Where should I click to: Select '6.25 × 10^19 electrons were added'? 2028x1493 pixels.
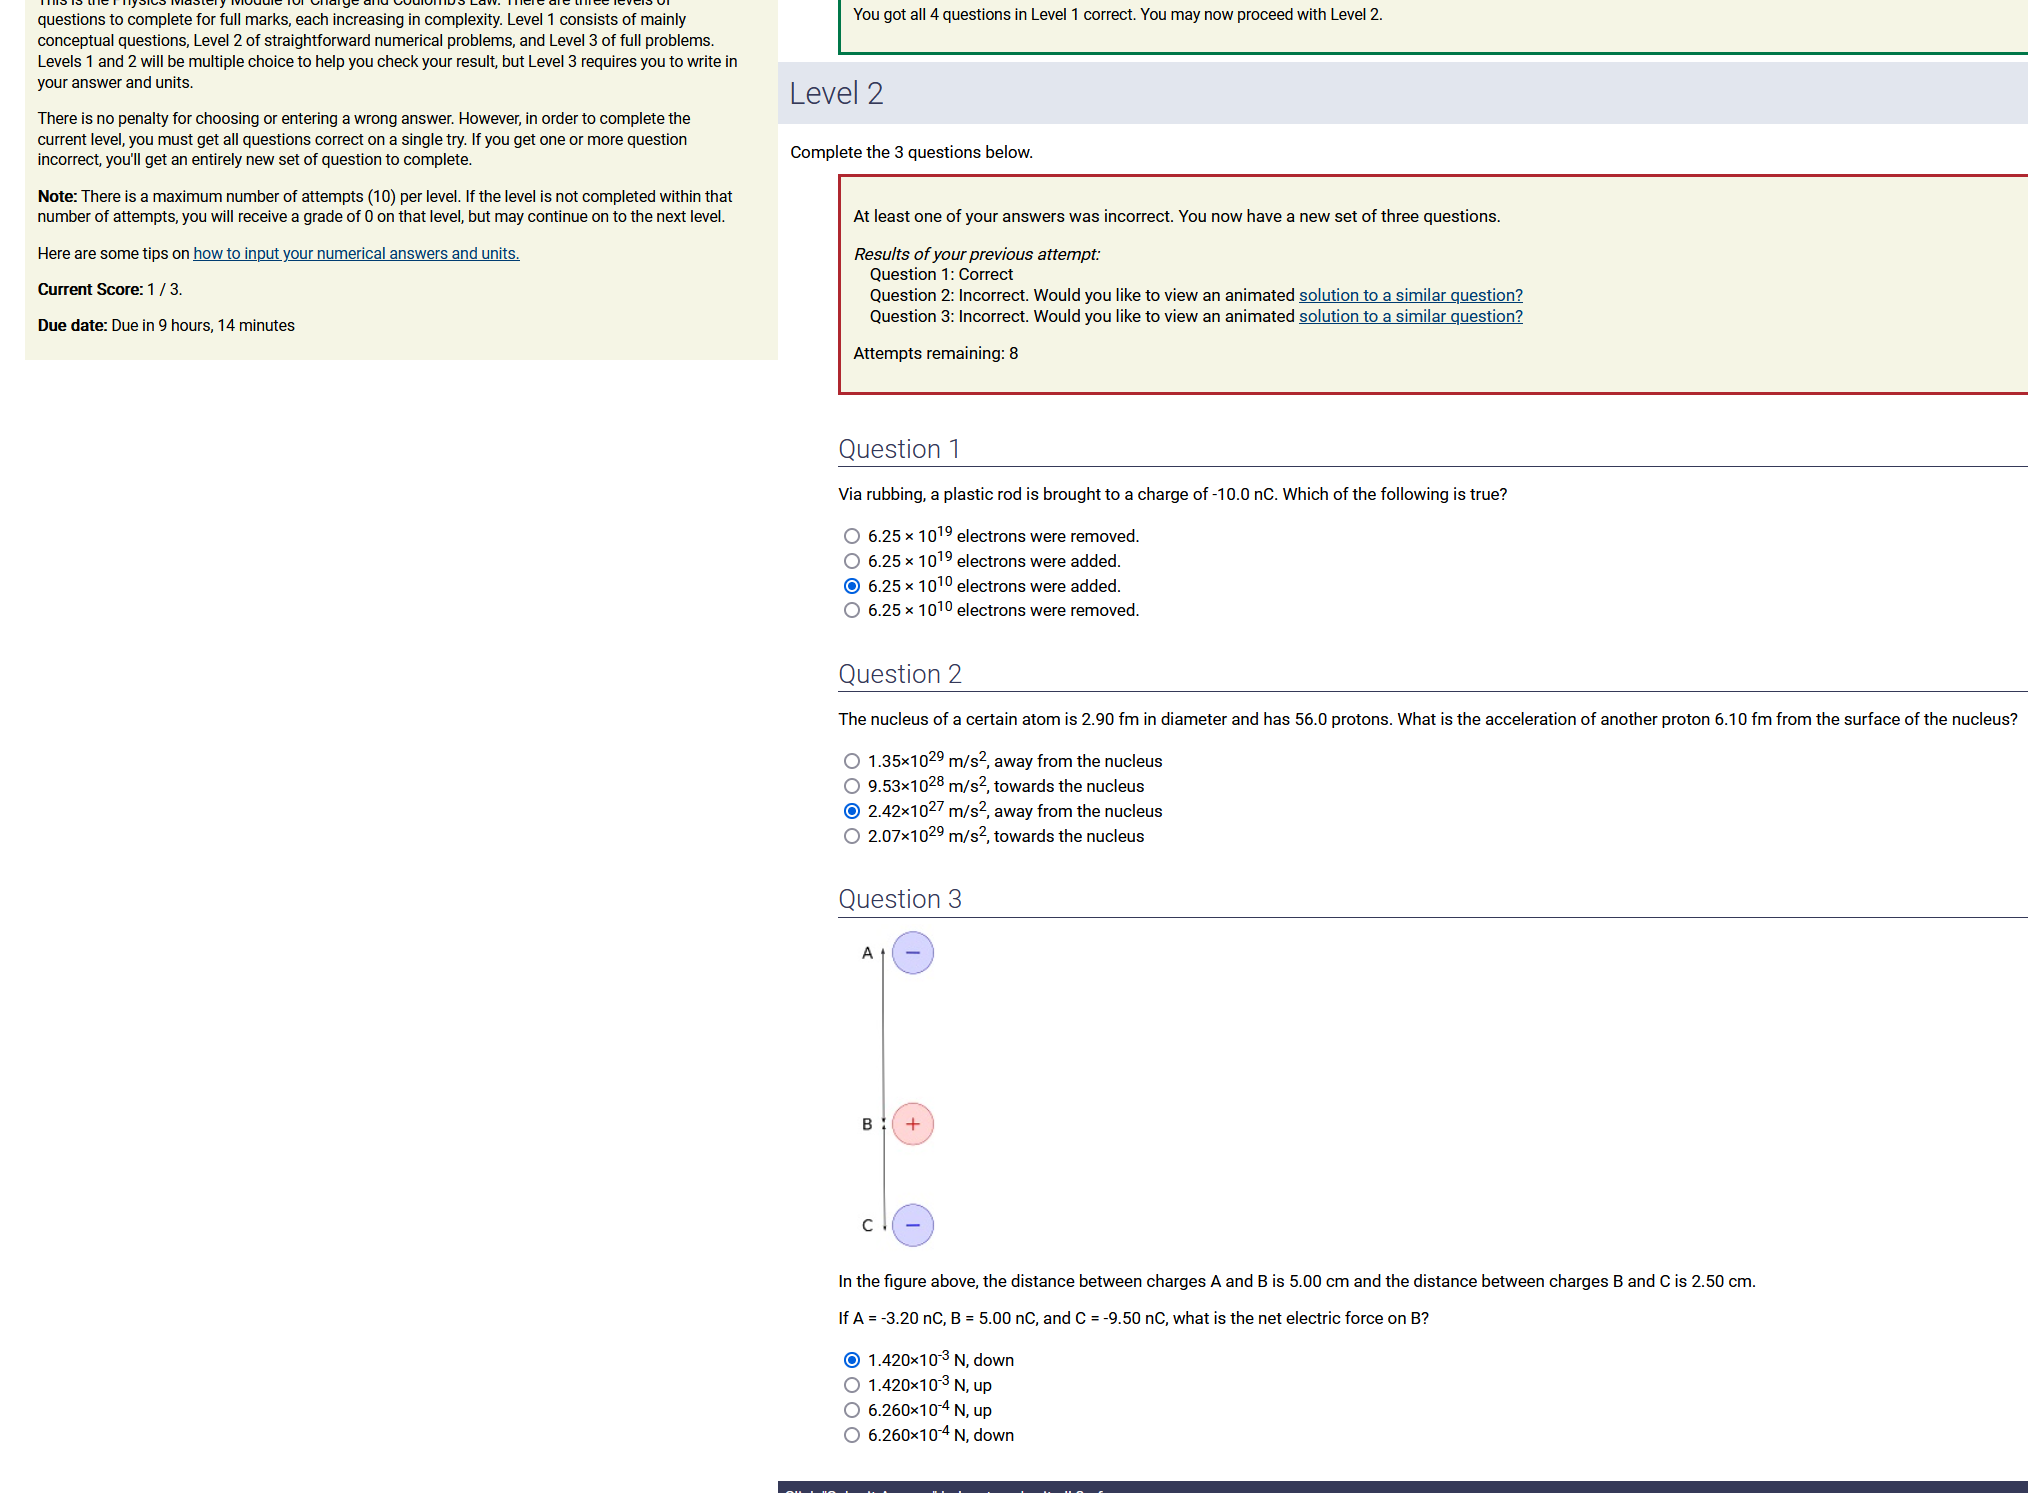click(x=851, y=561)
